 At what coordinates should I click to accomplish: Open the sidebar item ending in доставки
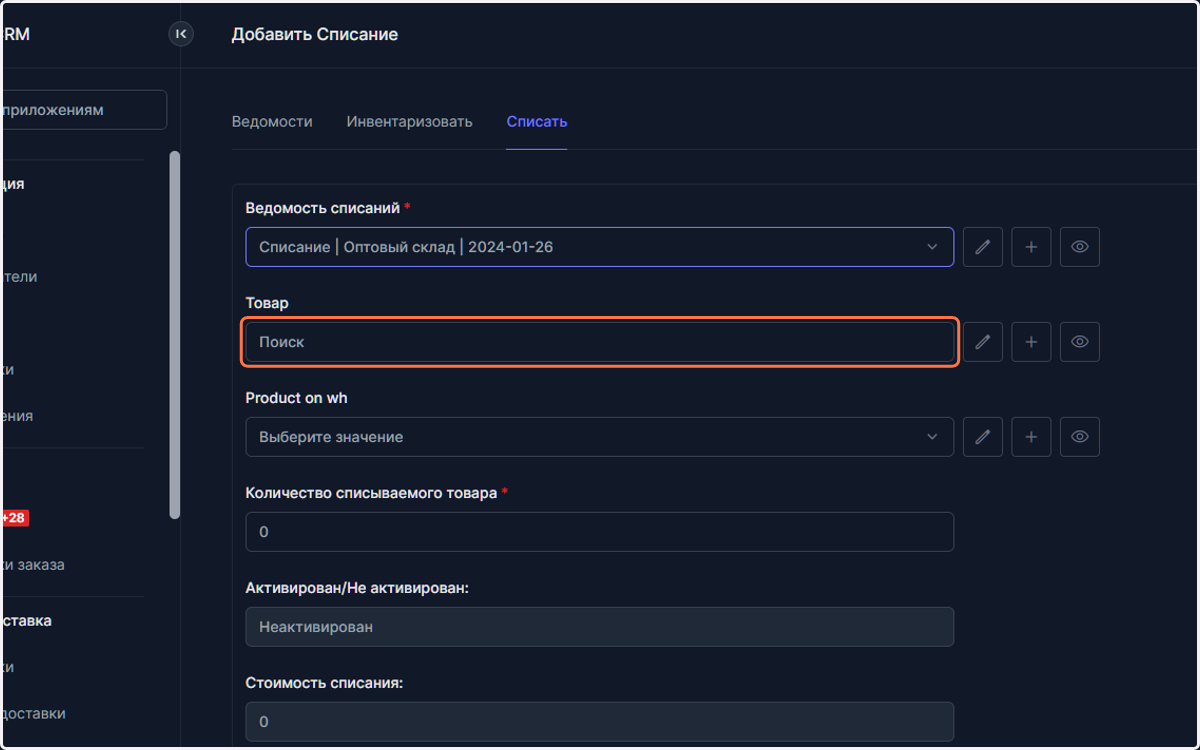(33, 714)
